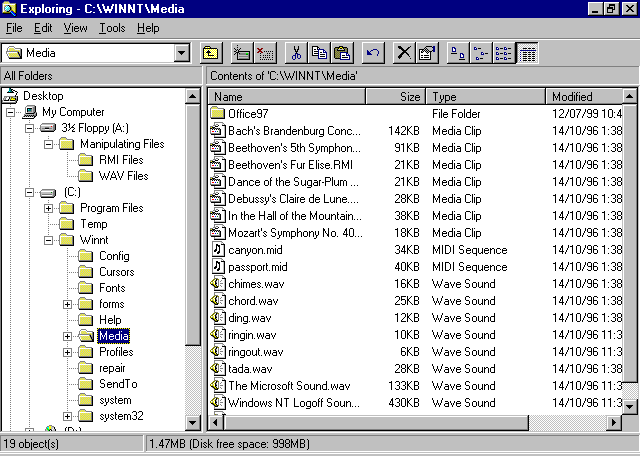Open Properties from the toolbar icon
This screenshot has height=456, width=640.
(x=427, y=53)
